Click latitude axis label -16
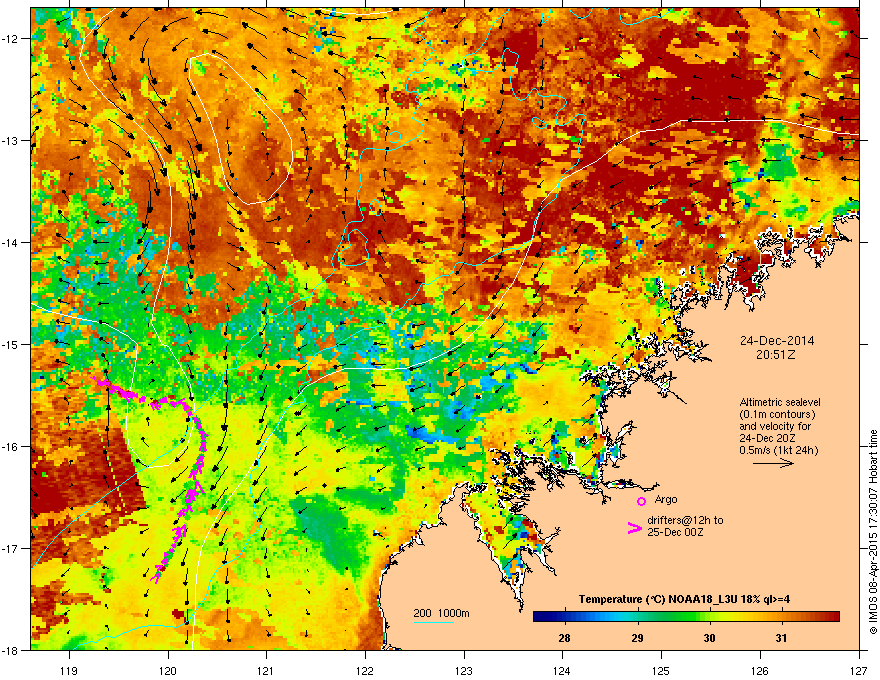 [11, 447]
